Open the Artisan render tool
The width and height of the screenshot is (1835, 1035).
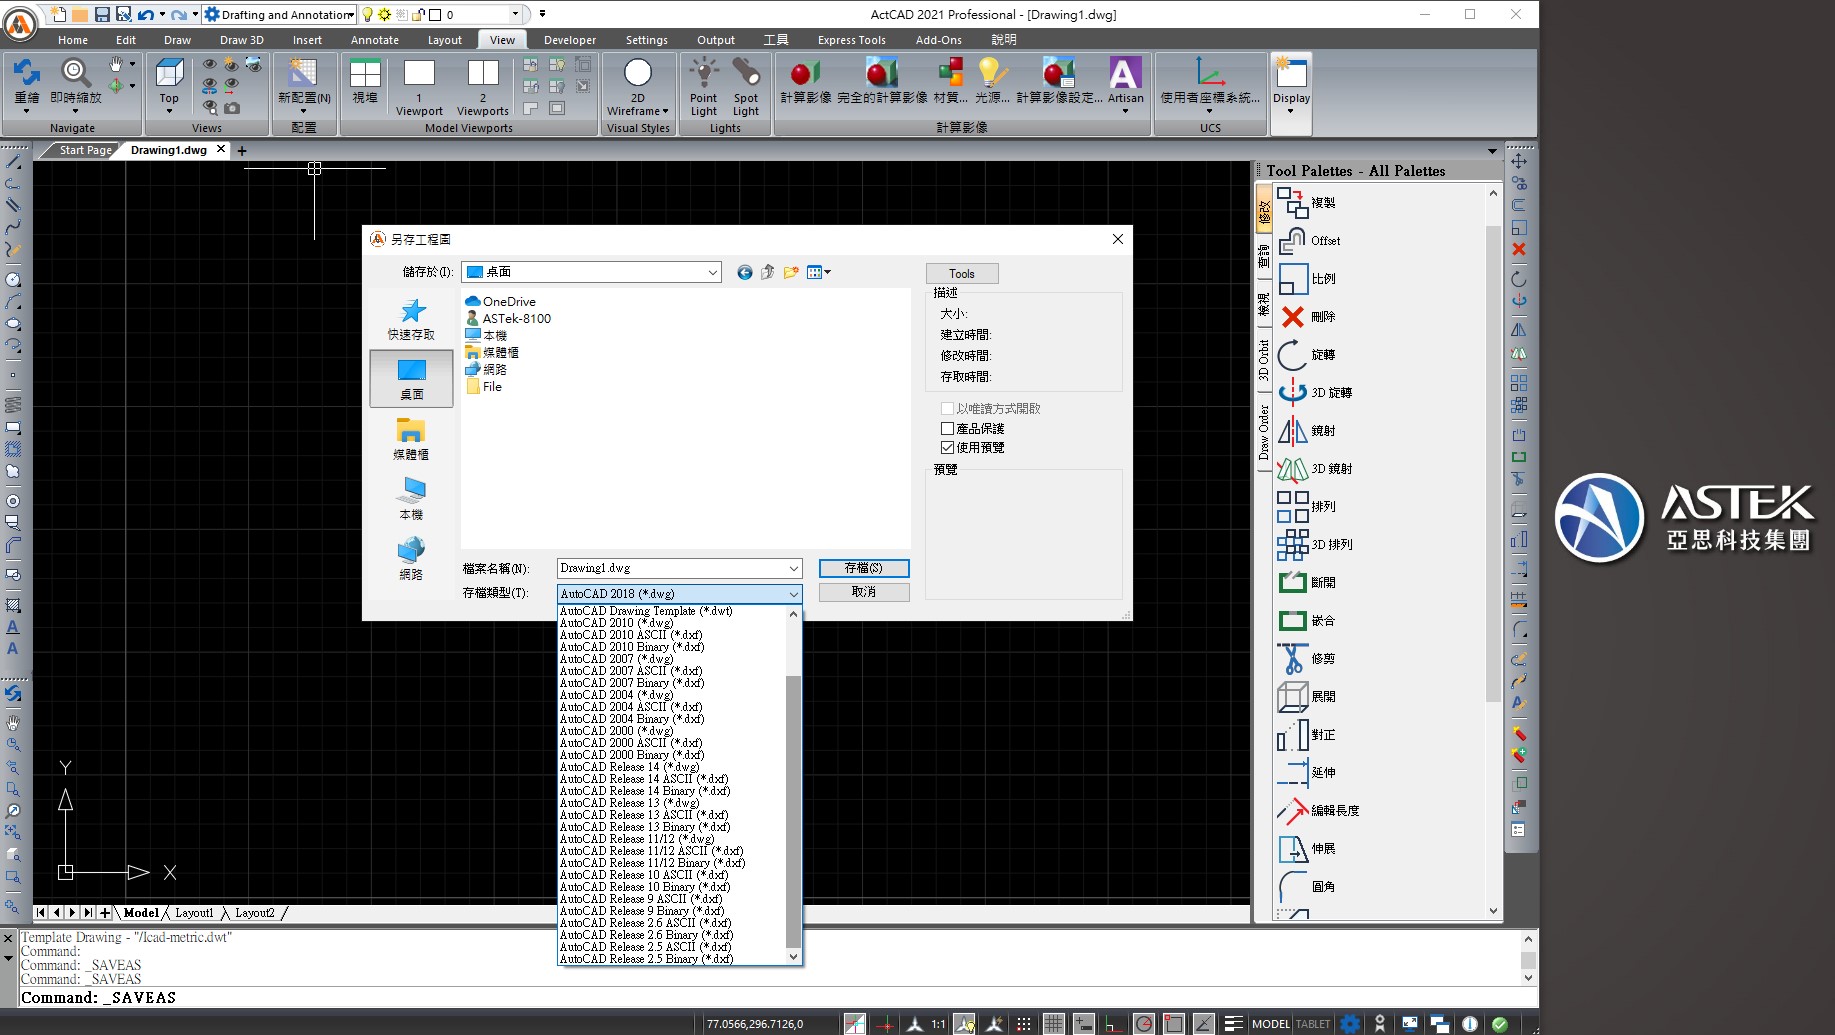pos(1125,76)
